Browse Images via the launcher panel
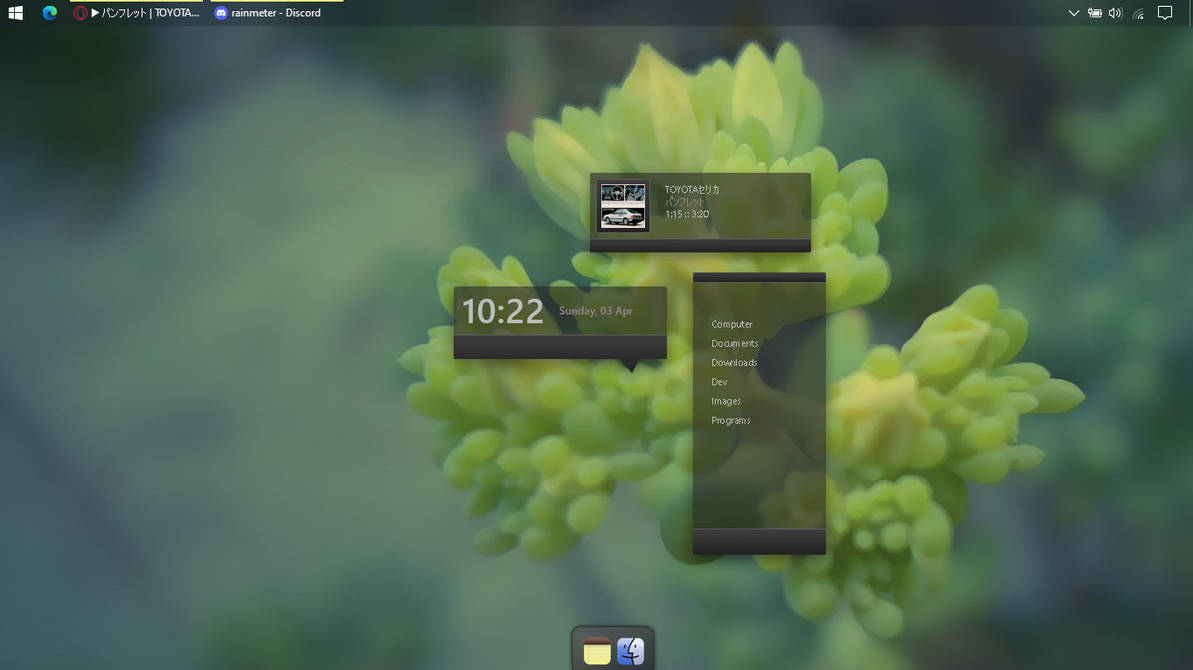This screenshot has width=1193, height=670. tap(725, 401)
